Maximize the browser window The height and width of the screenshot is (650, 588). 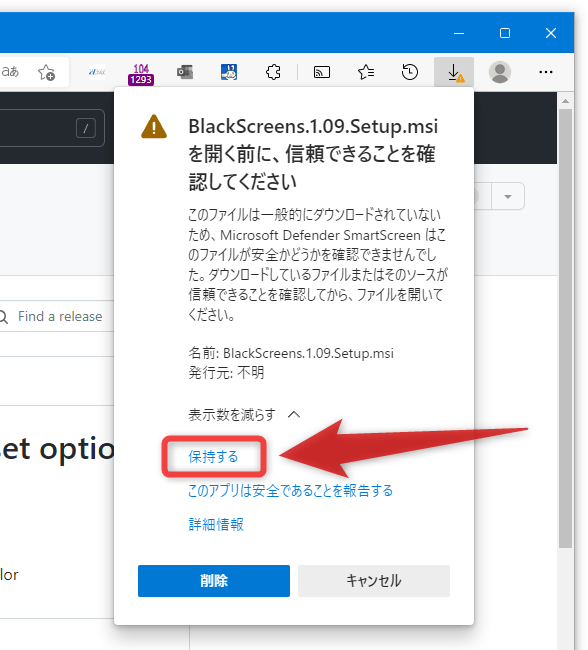coord(505,33)
